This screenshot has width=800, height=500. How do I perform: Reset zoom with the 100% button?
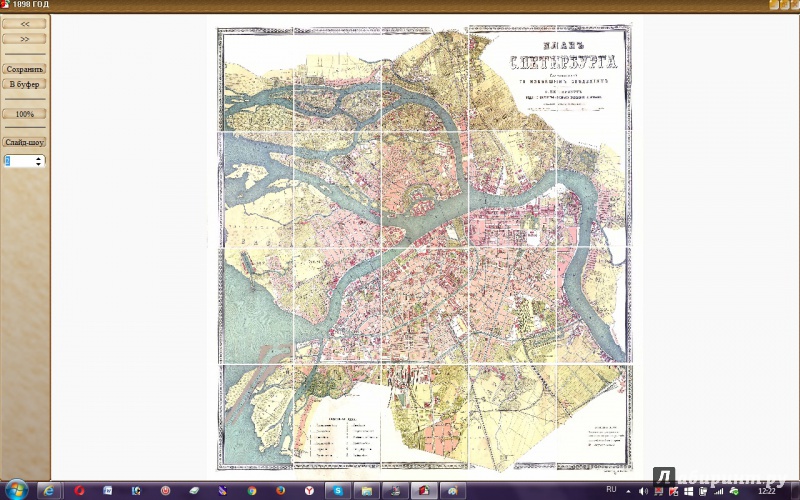pos(24,114)
